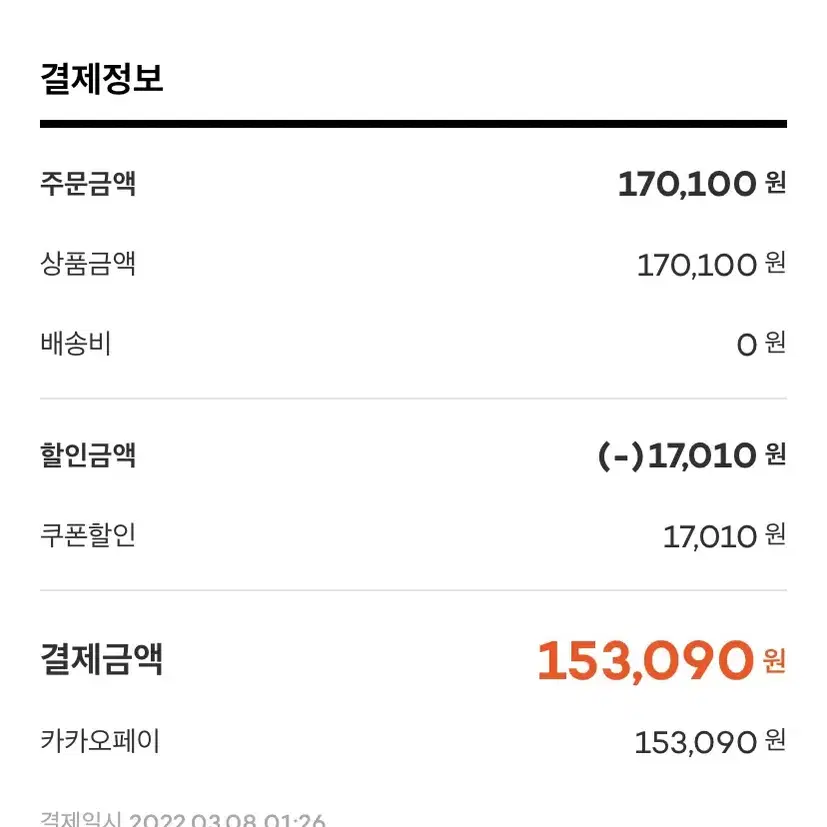Select the thin divider below 쿠폰할인
Image resolution: width=827 pixels, height=827 pixels.
(x=414, y=590)
